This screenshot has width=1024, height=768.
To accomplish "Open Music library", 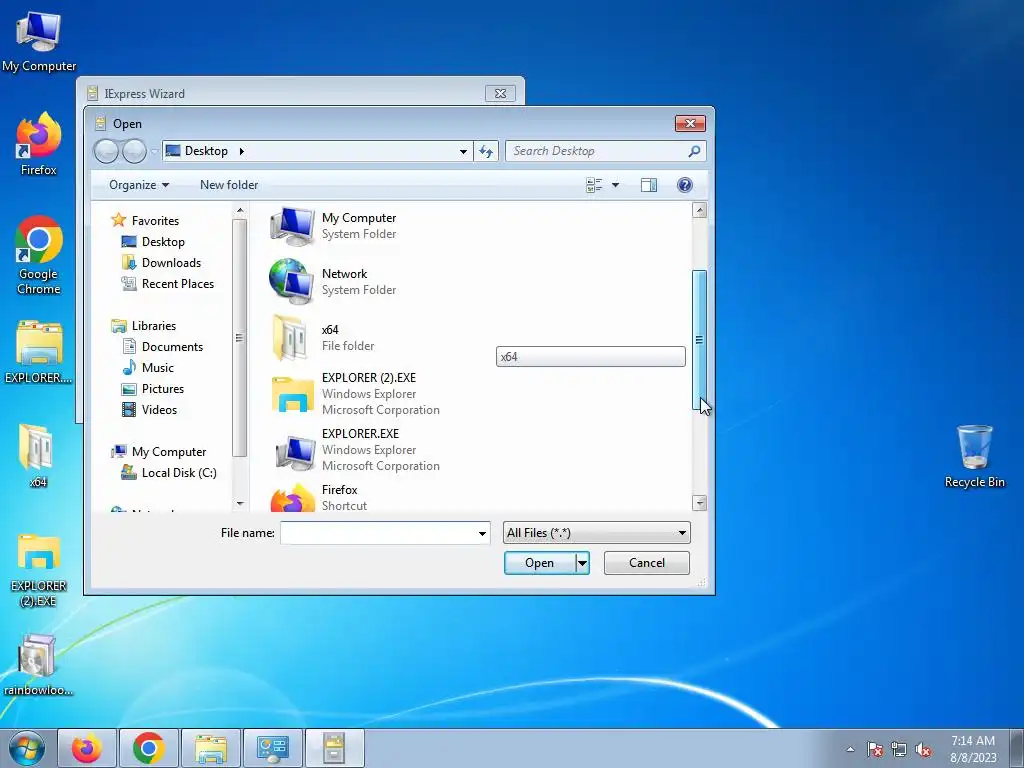I will click(x=157, y=368).
